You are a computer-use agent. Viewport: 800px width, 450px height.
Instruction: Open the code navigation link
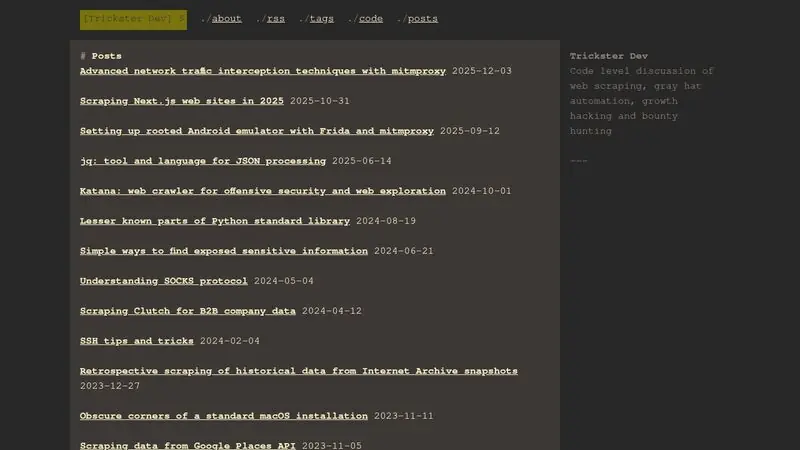(x=371, y=19)
